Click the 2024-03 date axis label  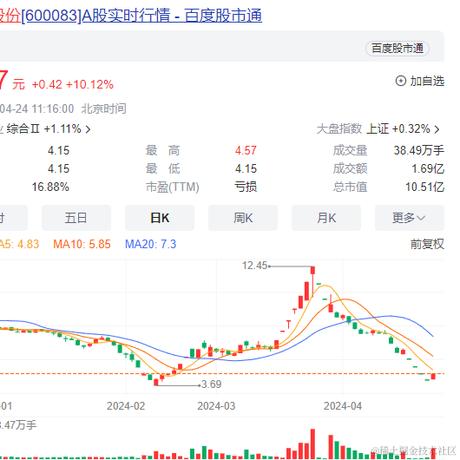click(216, 406)
